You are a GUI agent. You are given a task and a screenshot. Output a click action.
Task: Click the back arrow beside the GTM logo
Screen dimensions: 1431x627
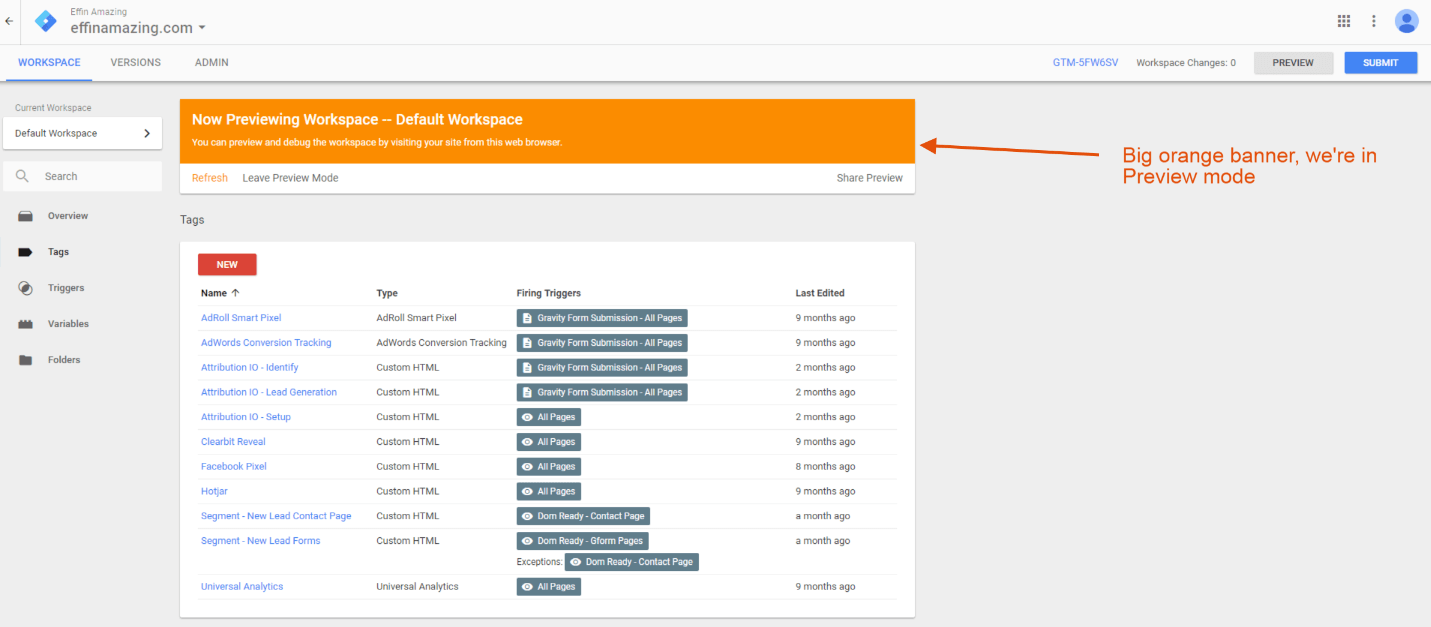9,21
